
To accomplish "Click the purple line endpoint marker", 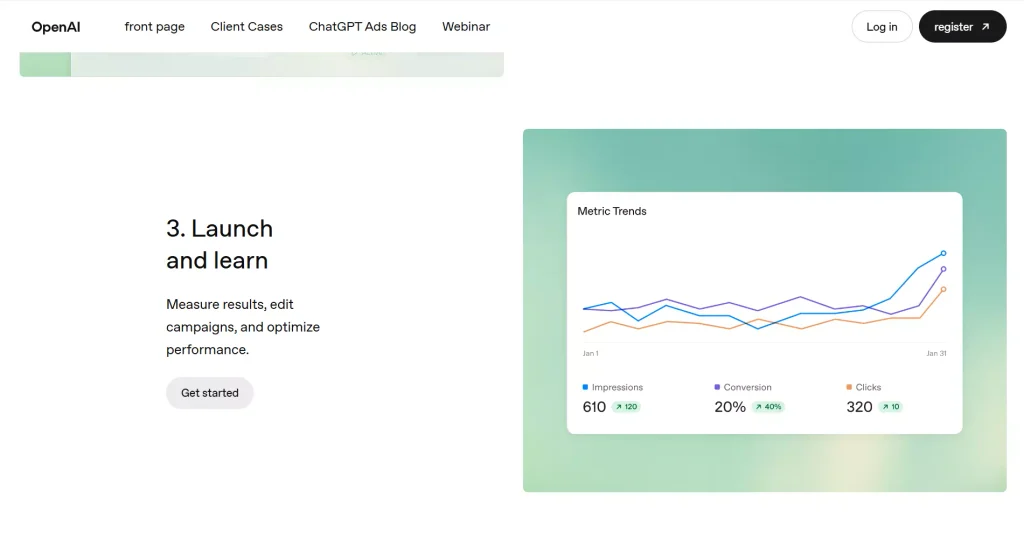I will pyautogui.click(x=943, y=269).
